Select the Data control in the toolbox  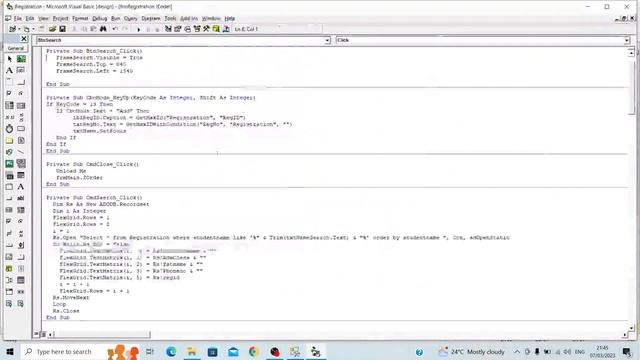click(x=21, y=164)
